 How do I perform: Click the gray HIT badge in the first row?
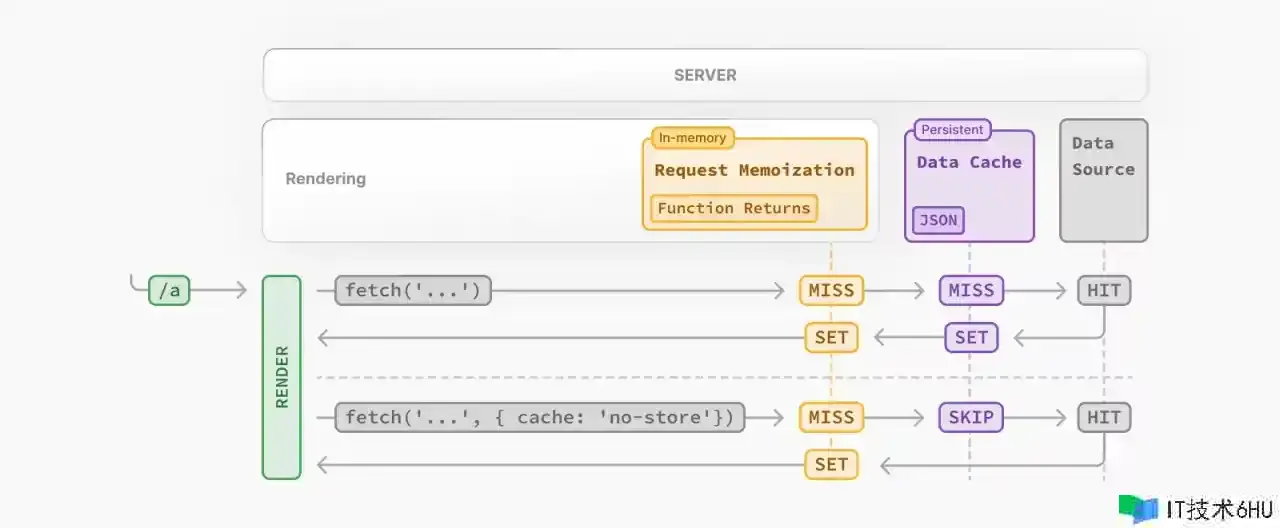pyautogui.click(x=1104, y=290)
